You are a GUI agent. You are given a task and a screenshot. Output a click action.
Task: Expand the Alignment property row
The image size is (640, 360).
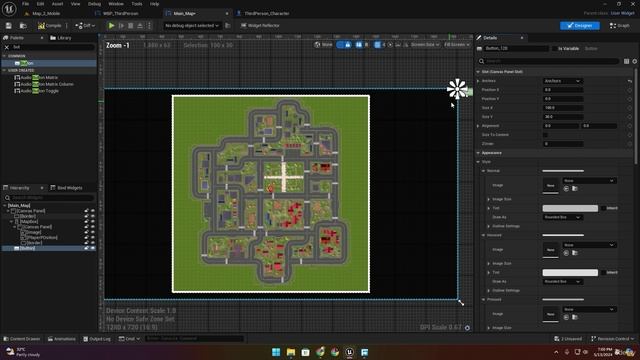[x=478, y=126]
